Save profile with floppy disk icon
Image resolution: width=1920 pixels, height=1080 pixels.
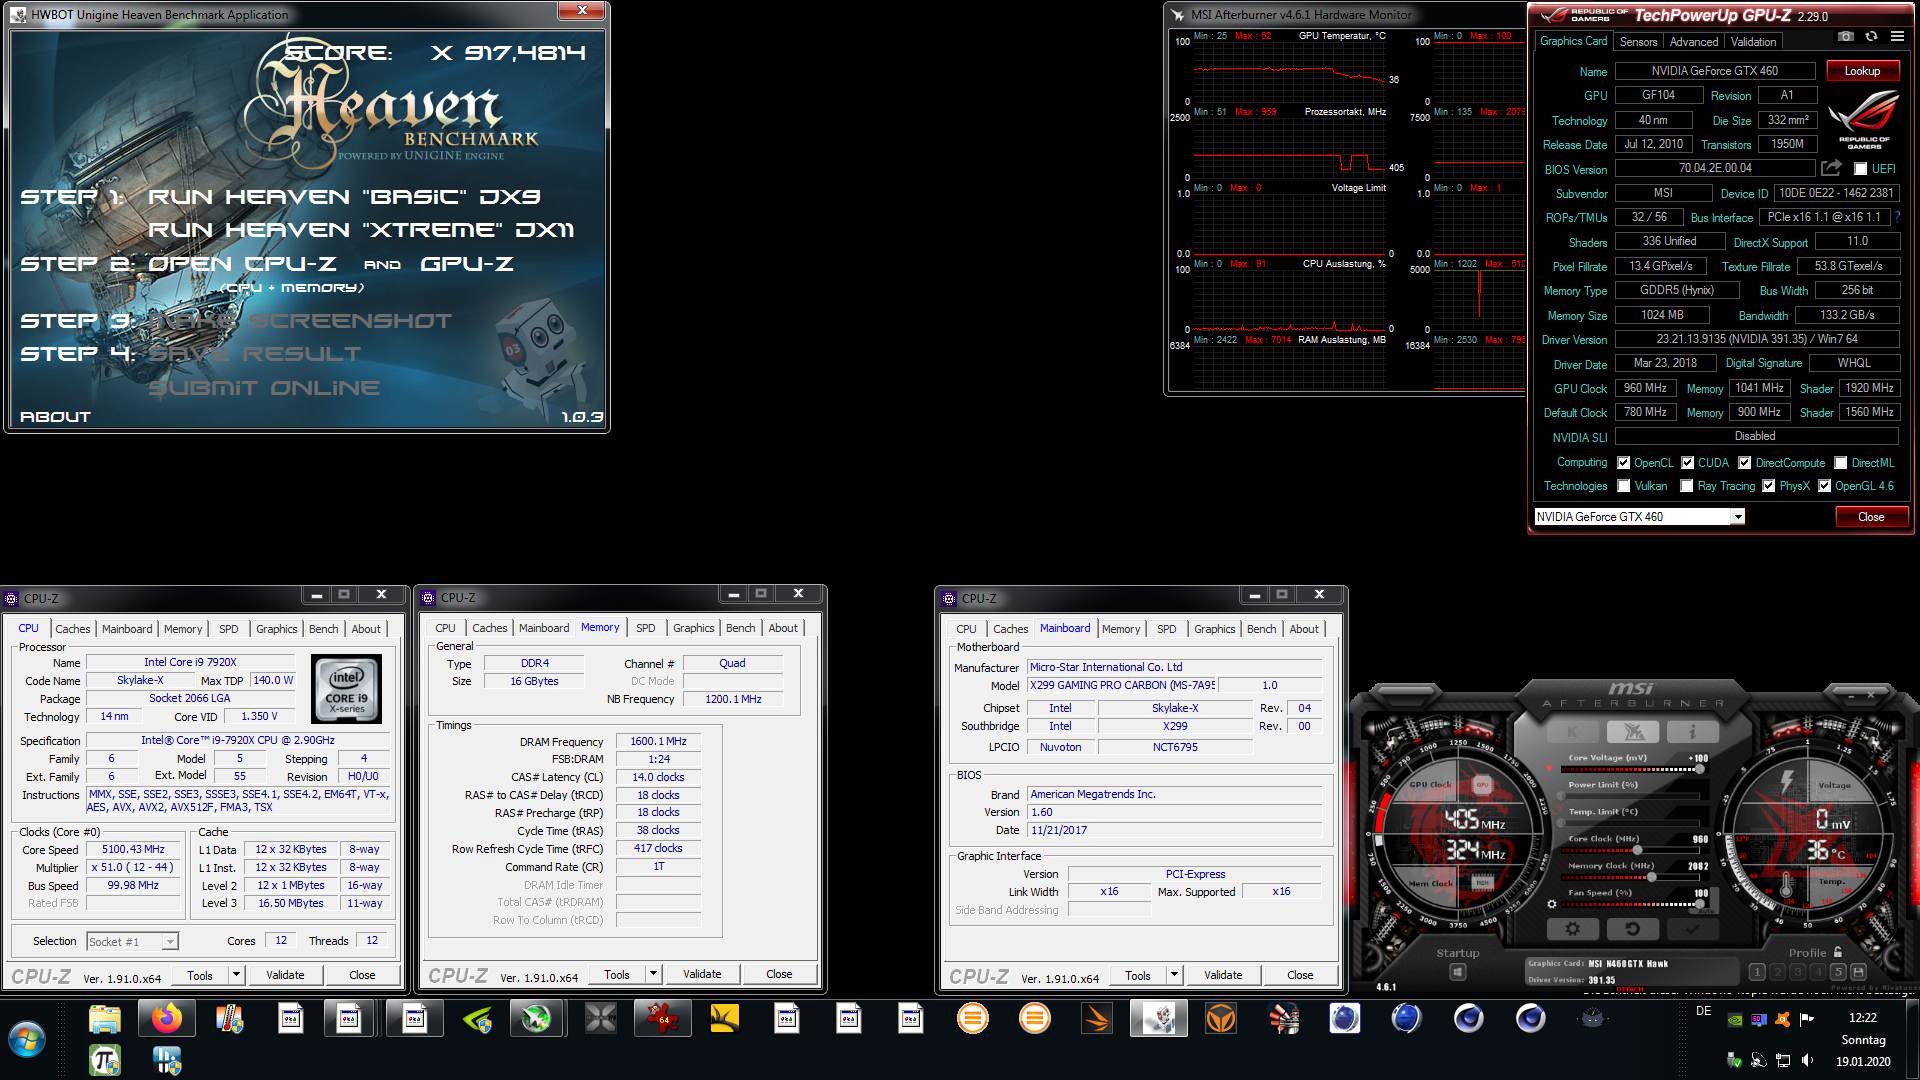coord(1858,972)
